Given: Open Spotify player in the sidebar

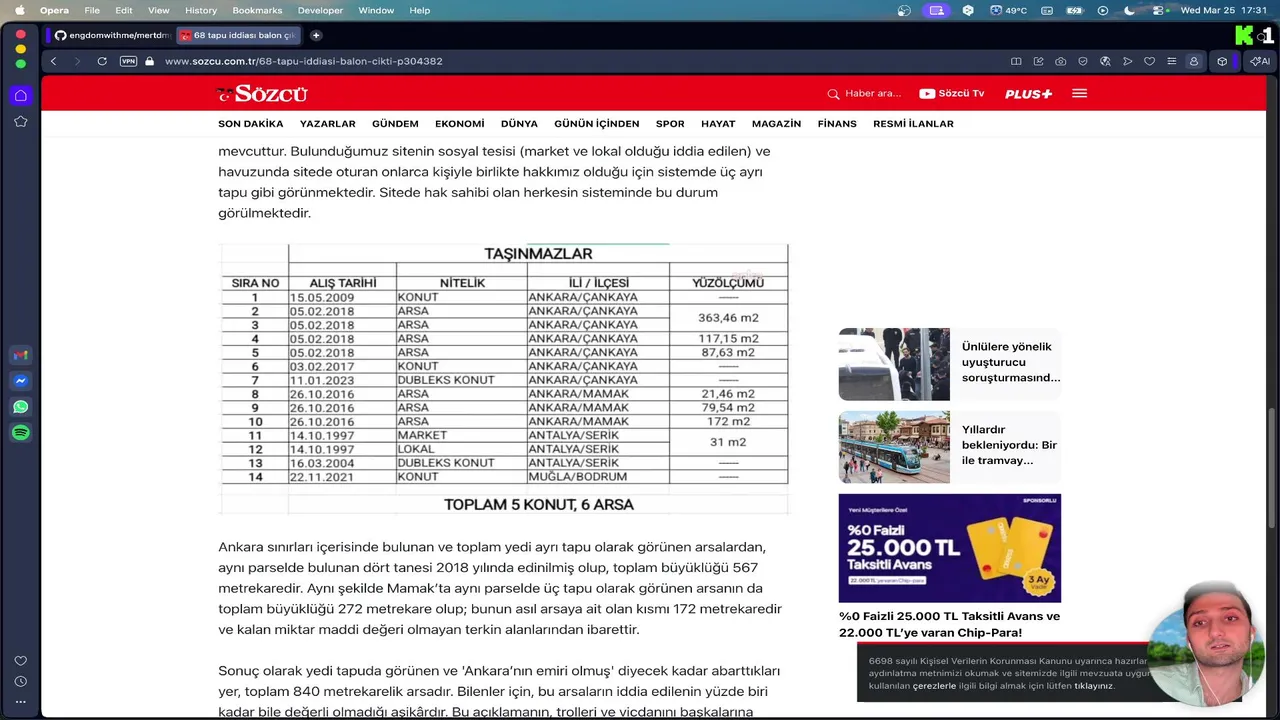Looking at the screenshot, I should pyautogui.click(x=20, y=433).
